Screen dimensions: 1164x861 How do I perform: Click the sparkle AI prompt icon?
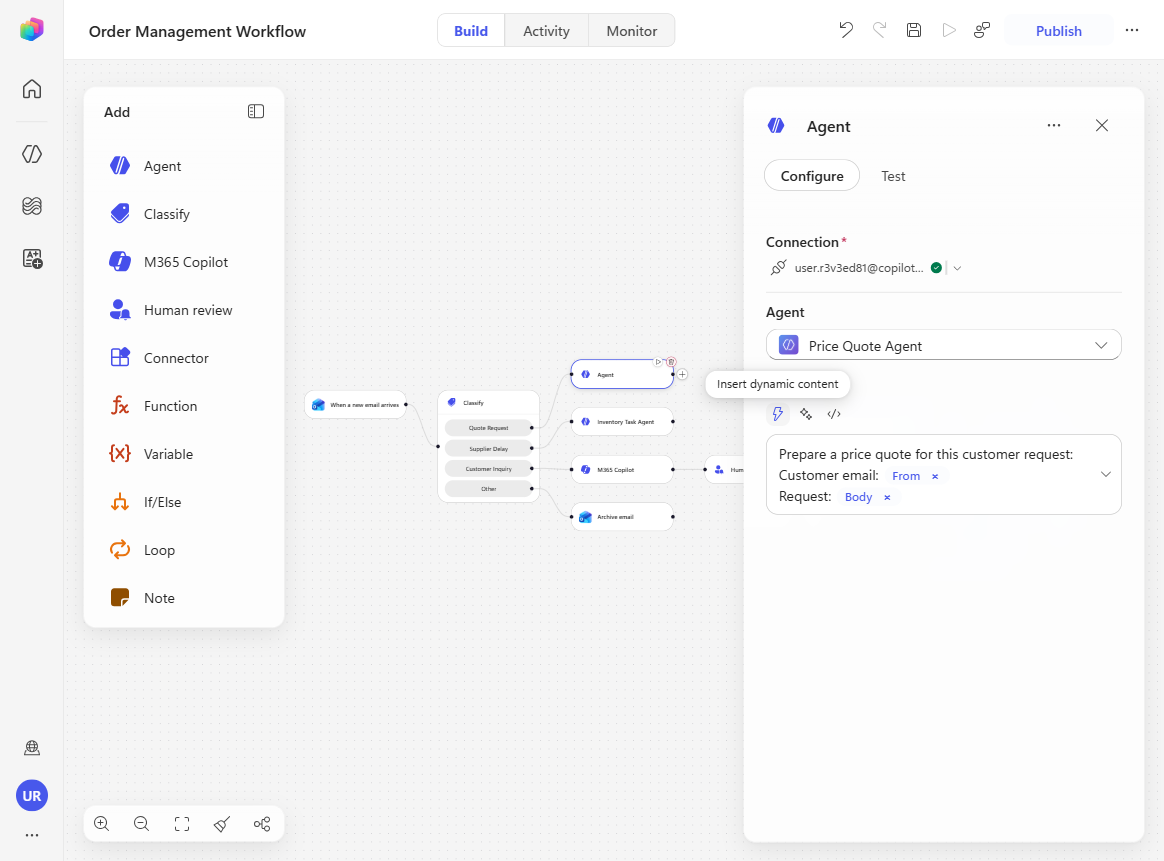[x=805, y=413]
